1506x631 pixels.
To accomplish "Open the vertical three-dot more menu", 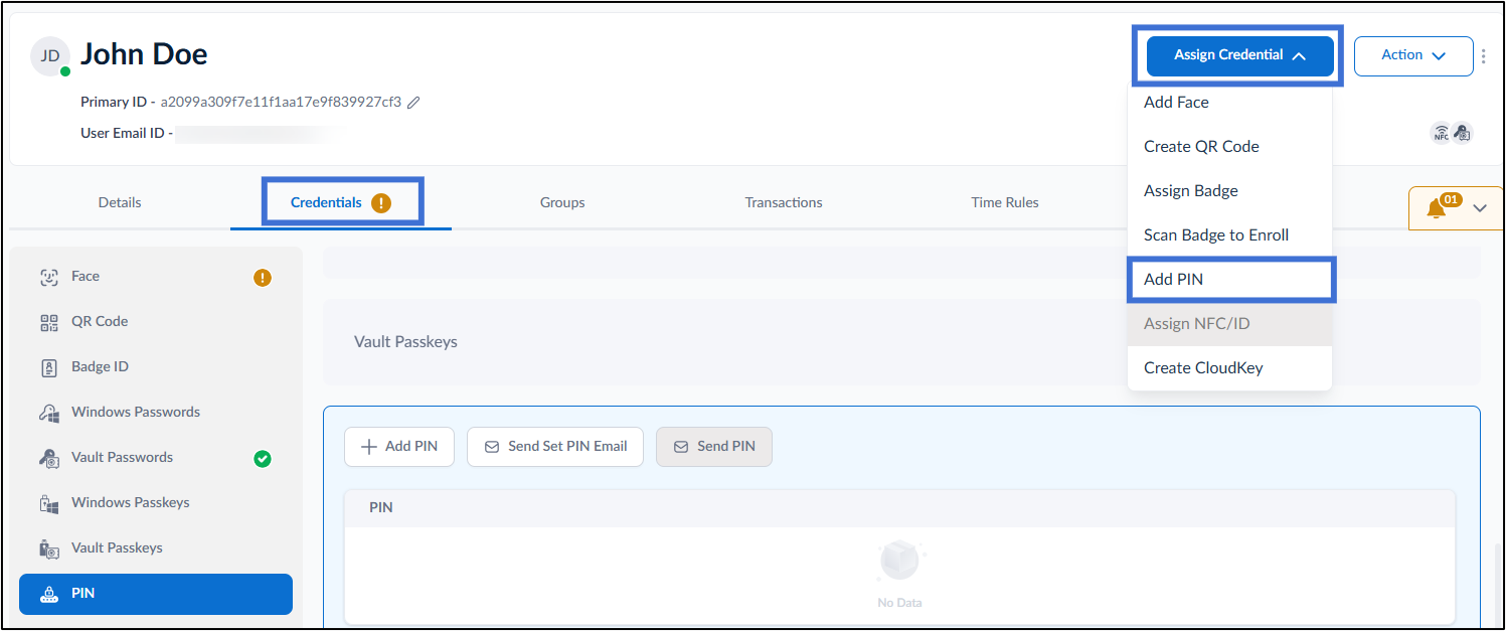I will click(1483, 57).
